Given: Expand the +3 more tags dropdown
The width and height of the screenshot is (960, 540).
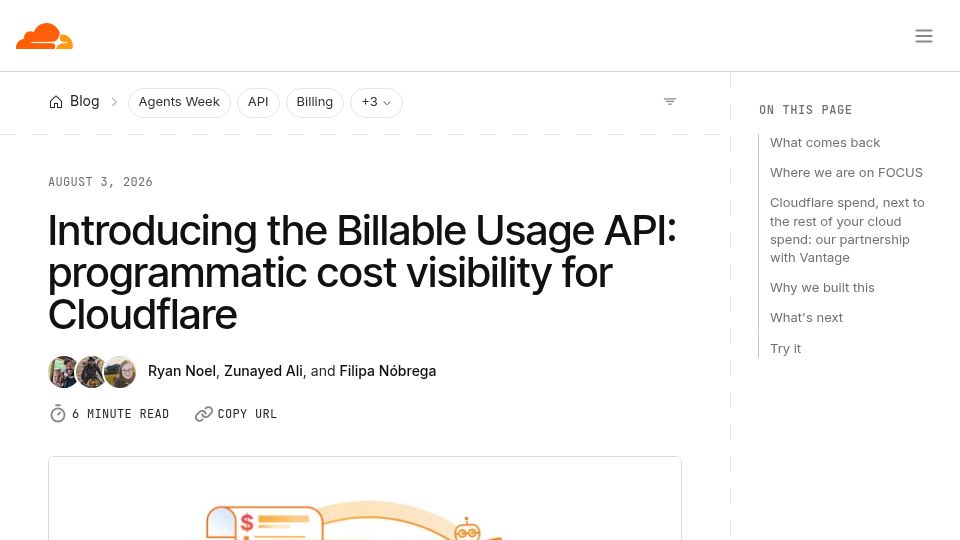Looking at the screenshot, I should tap(376, 102).
